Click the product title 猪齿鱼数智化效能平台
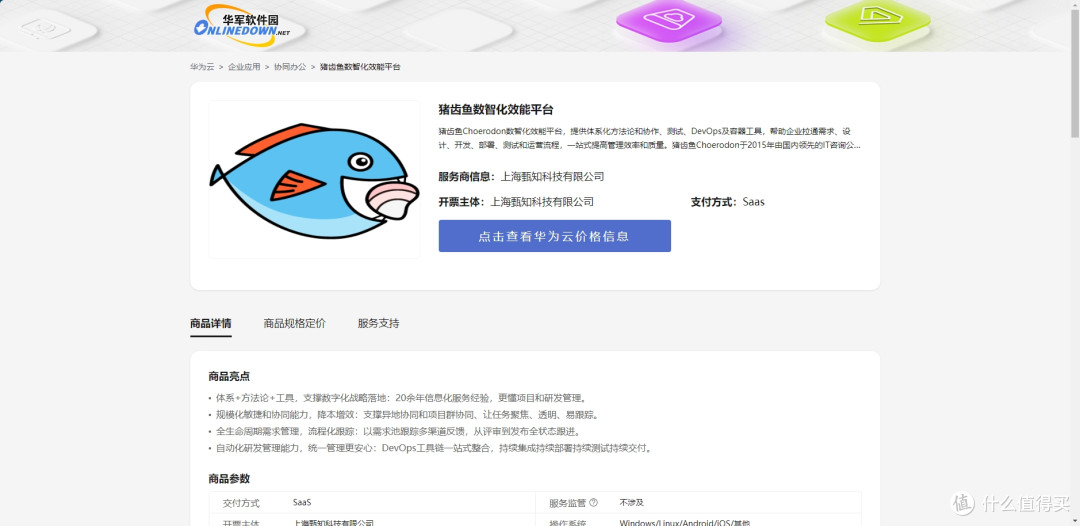 pos(496,109)
